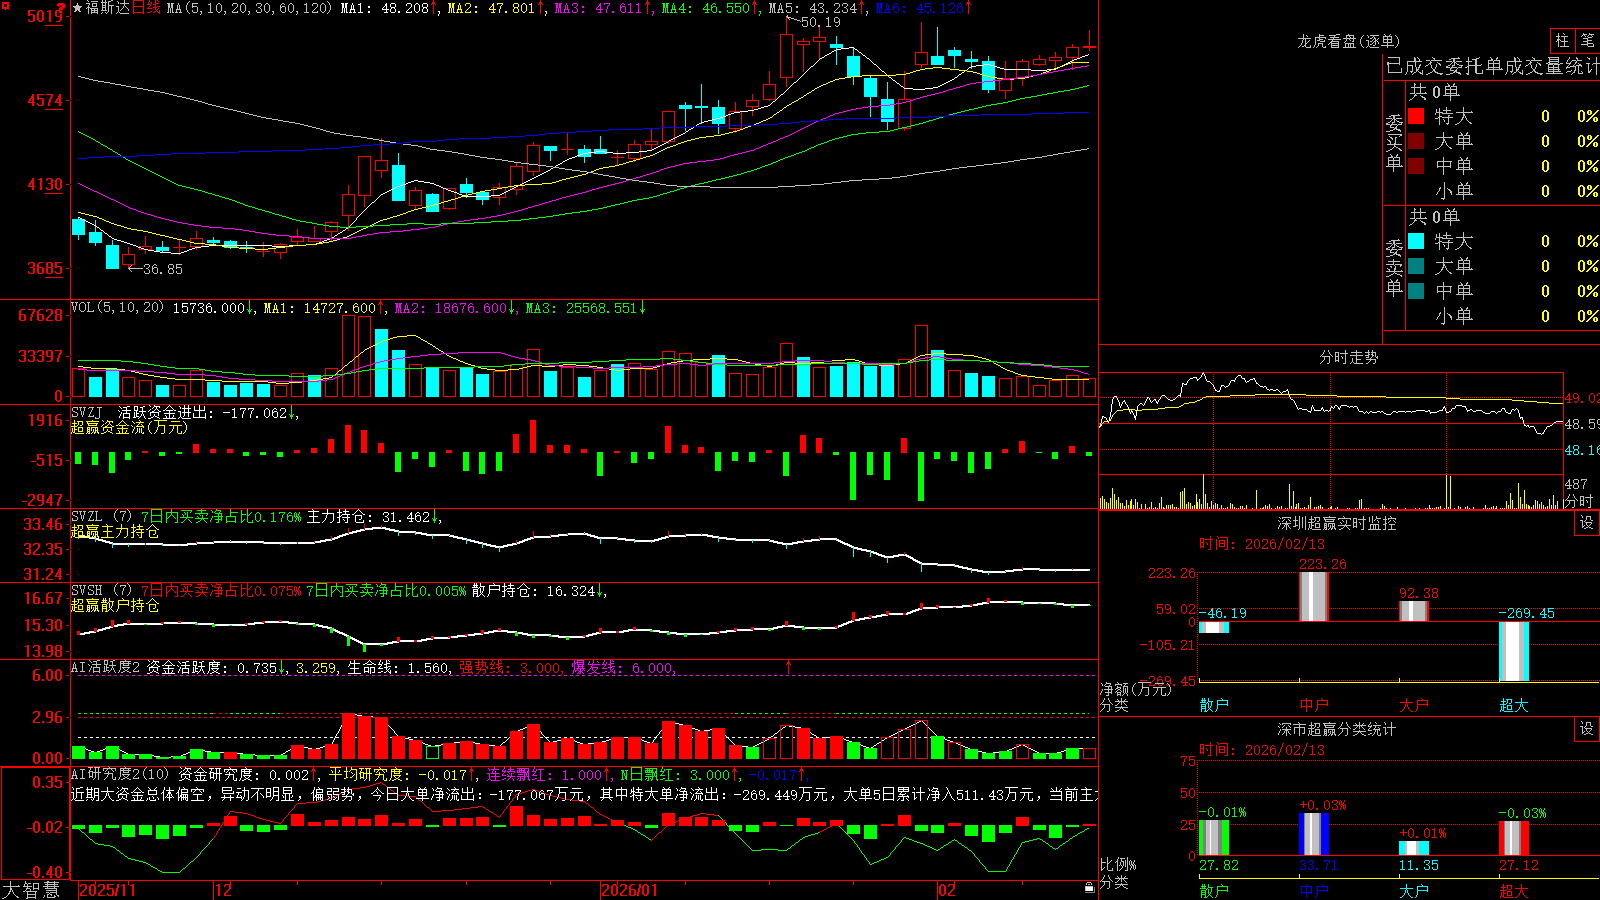The width and height of the screenshot is (1600, 900).
Task: Jump to the 12 month timeline marker
Action: (224, 890)
